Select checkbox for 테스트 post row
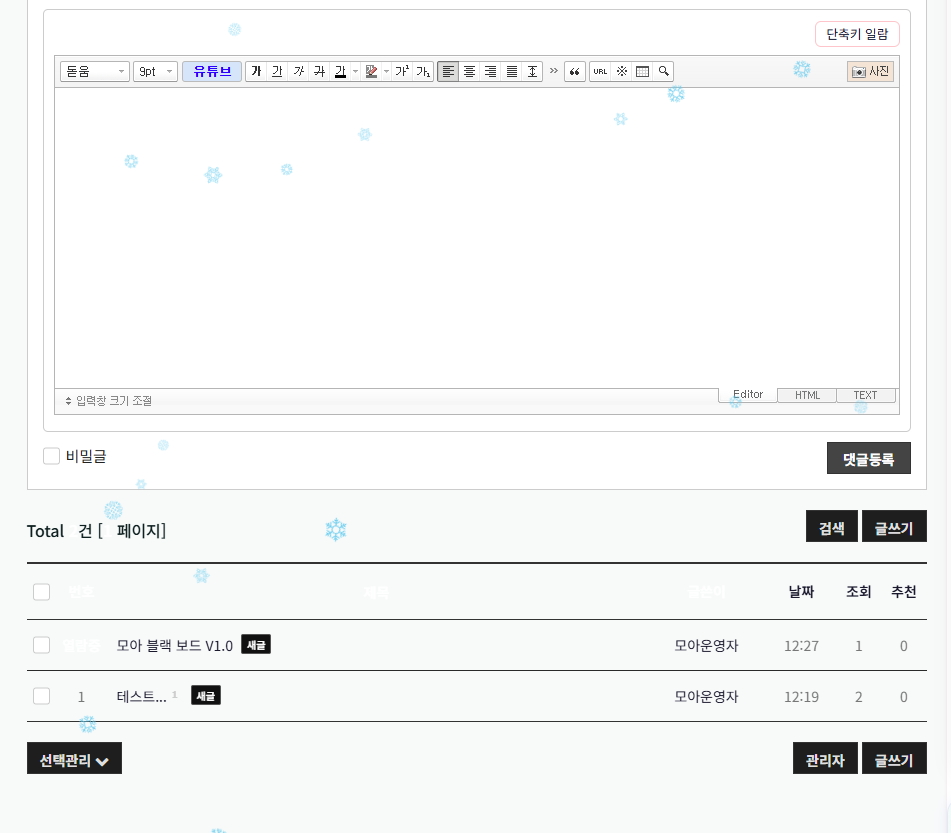Screen dimensions: 951x833 pyautogui.click(x=41, y=696)
